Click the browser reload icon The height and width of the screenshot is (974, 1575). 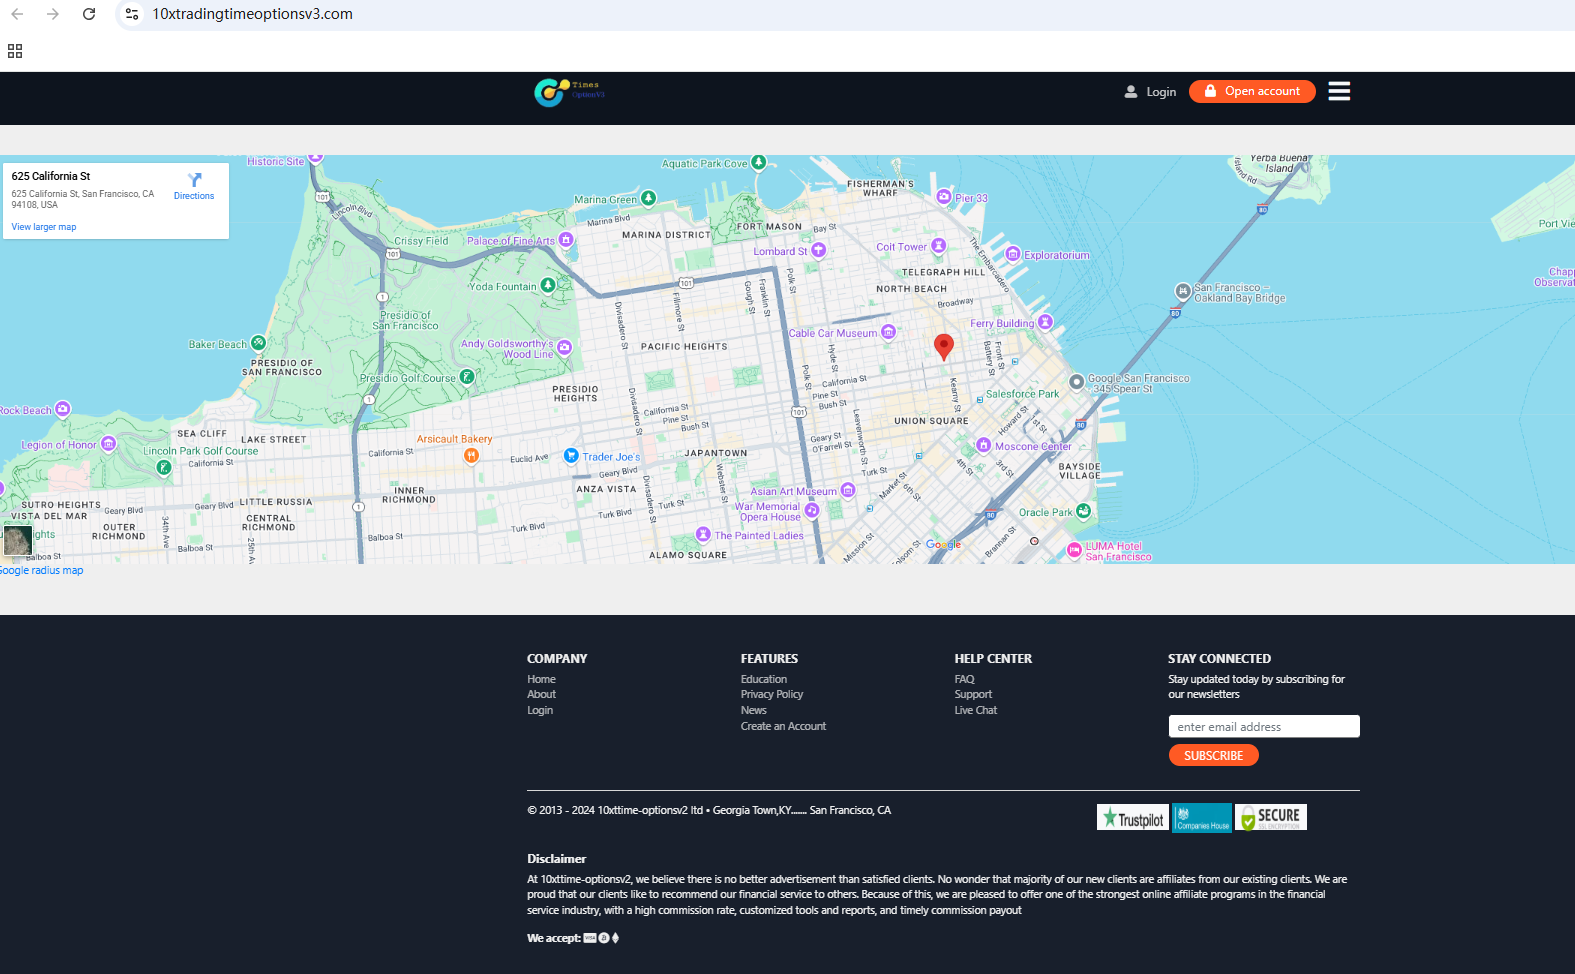point(89,14)
